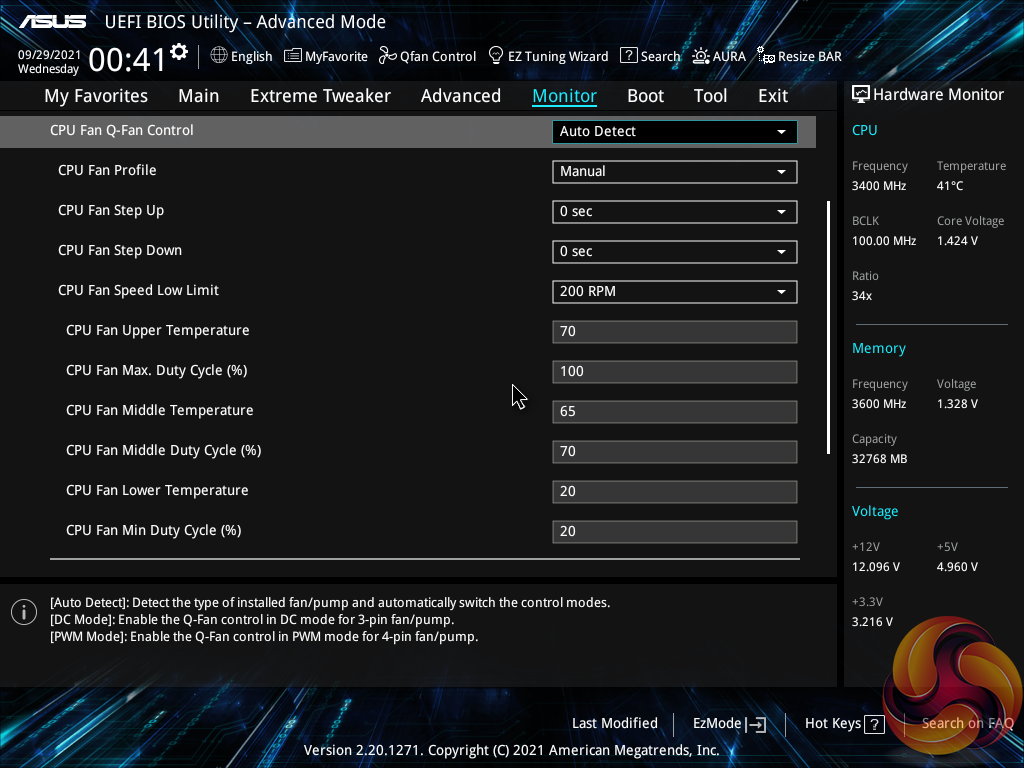This screenshot has width=1024, height=768.
Task: Click the CPU Frequency 3400 MHz value
Action: point(878,186)
